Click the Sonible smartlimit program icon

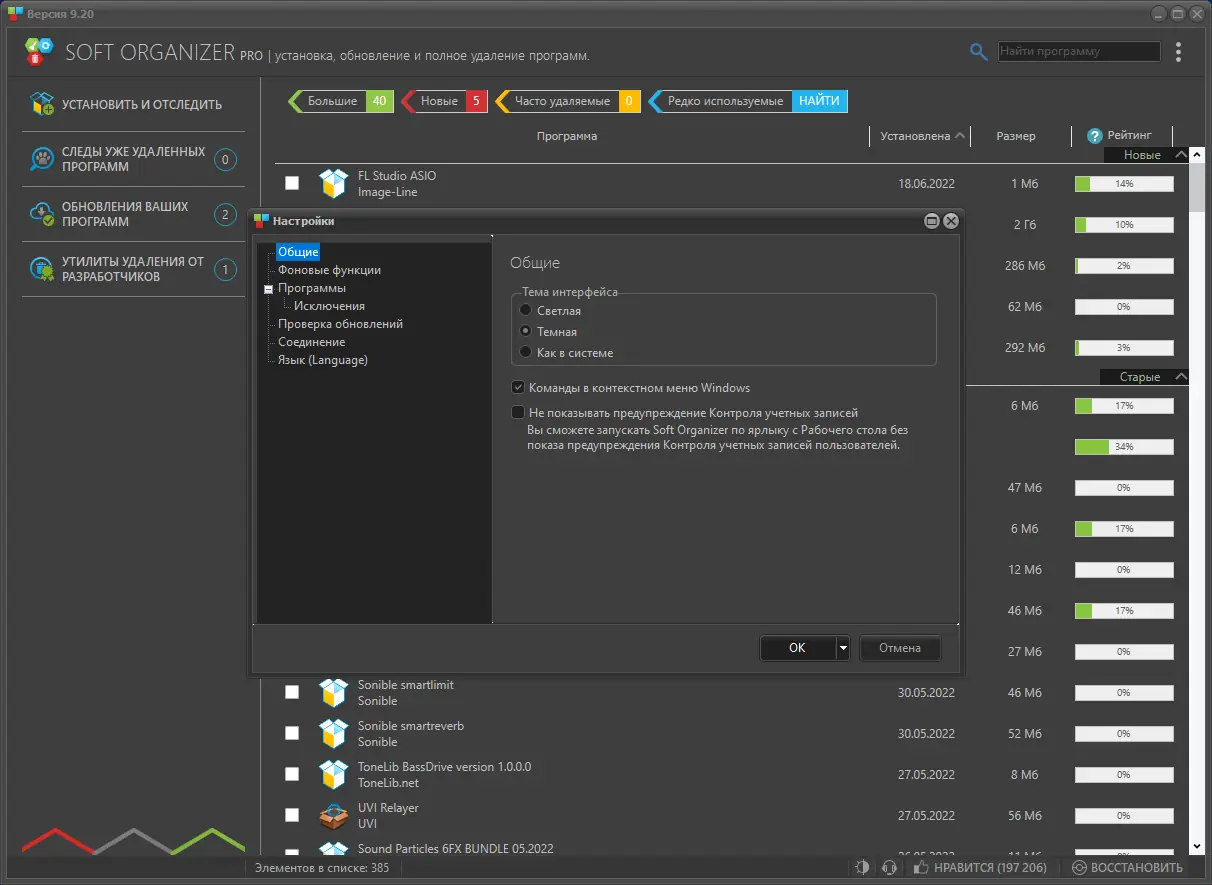coord(333,692)
